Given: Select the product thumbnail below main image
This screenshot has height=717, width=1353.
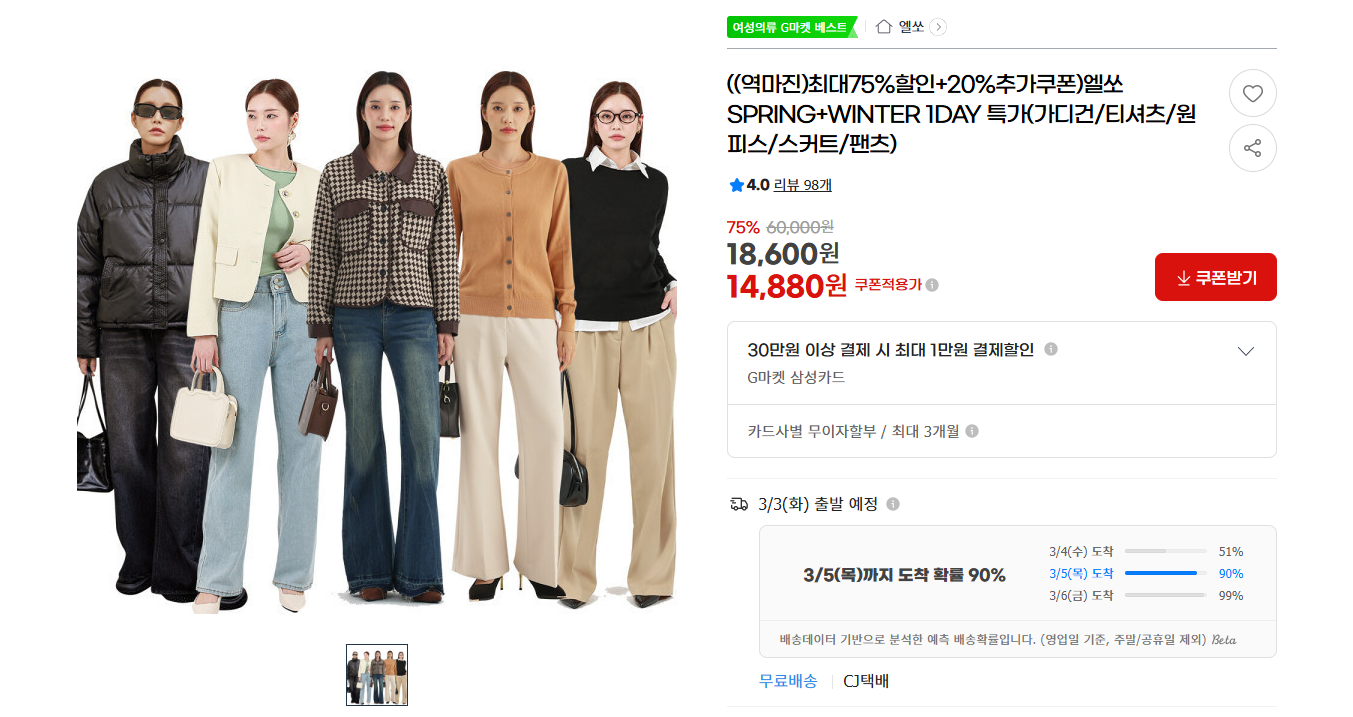Looking at the screenshot, I should click(377, 675).
